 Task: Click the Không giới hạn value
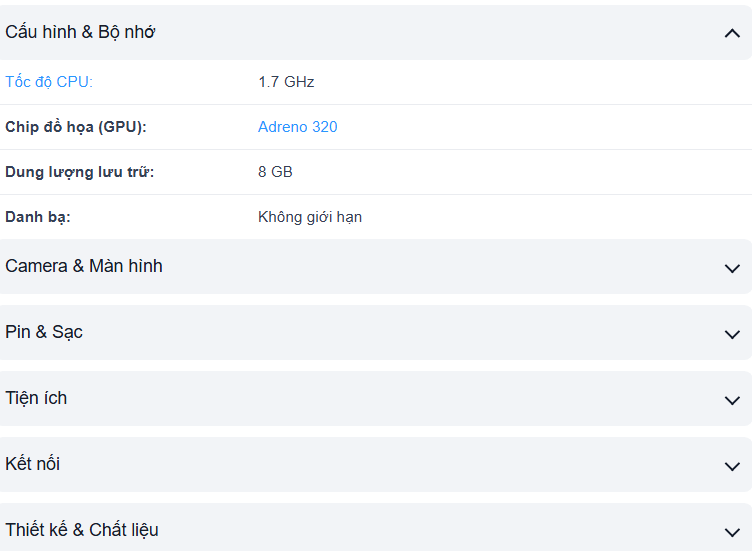click(310, 217)
